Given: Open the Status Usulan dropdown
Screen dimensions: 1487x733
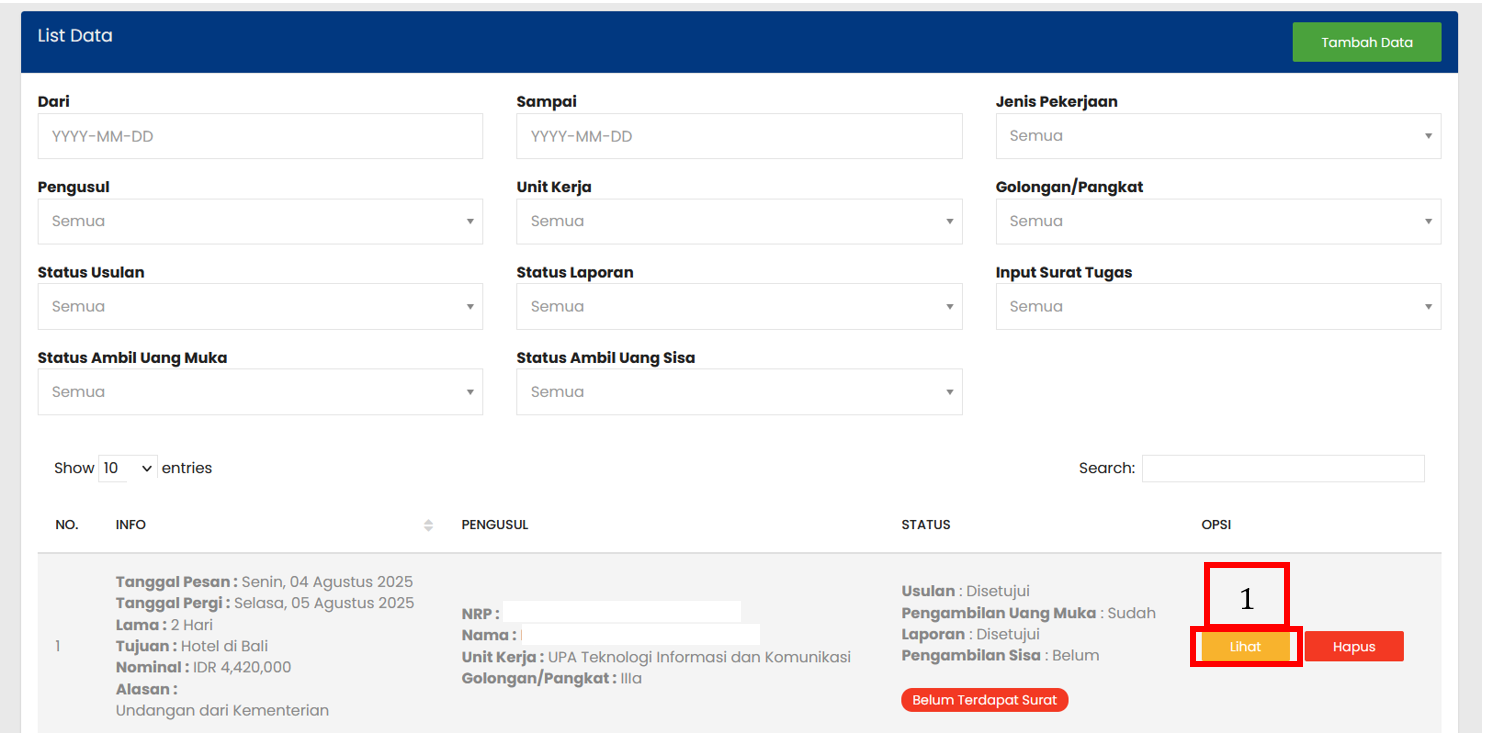Looking at the screenshot, I should pyautogui.click(x=260, y=307).
